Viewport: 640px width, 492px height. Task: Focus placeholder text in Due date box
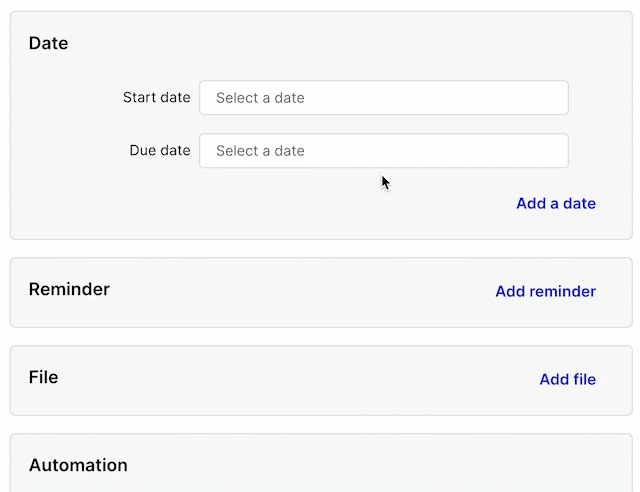[x=260, y=151]
